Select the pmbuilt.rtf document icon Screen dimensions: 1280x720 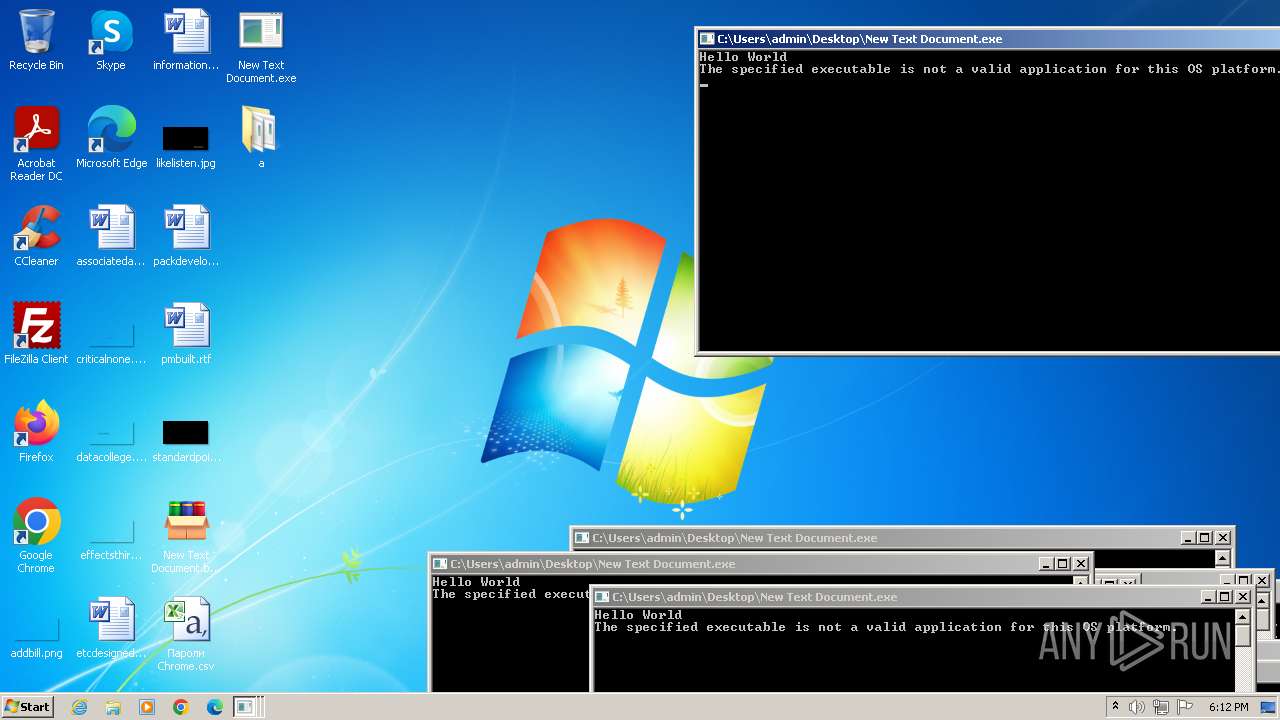(186, 334)
